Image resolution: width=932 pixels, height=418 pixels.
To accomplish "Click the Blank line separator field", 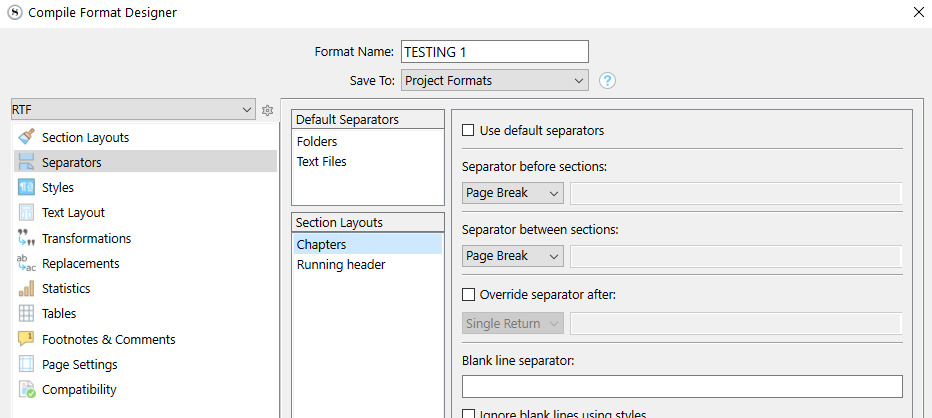I will [682, 386].
